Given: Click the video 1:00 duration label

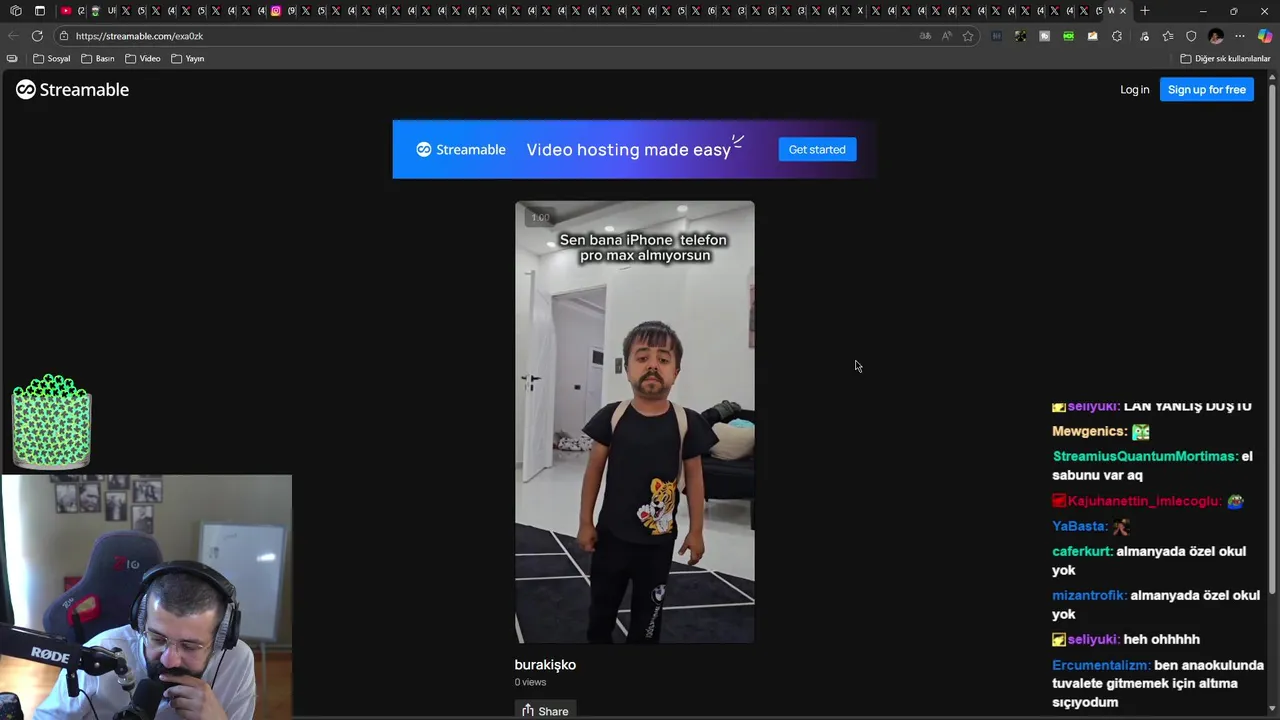Looking at the screenshot, I should (540, 217).
